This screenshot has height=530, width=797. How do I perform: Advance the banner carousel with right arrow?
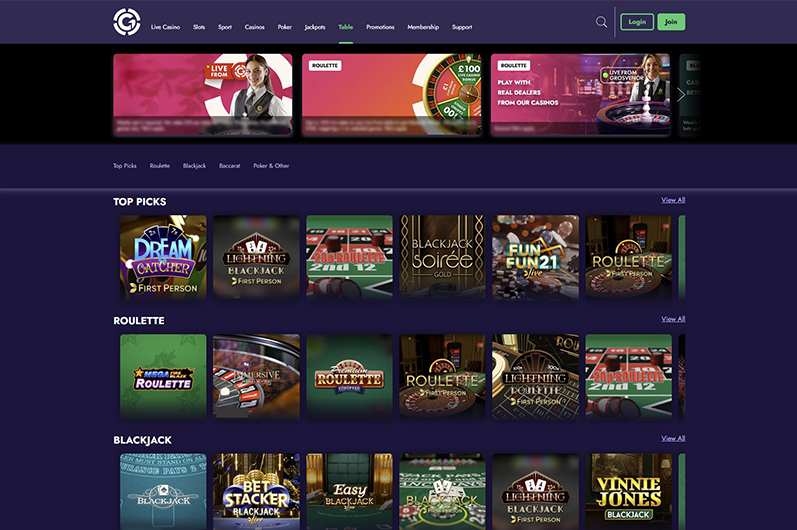tap(681, 94)
